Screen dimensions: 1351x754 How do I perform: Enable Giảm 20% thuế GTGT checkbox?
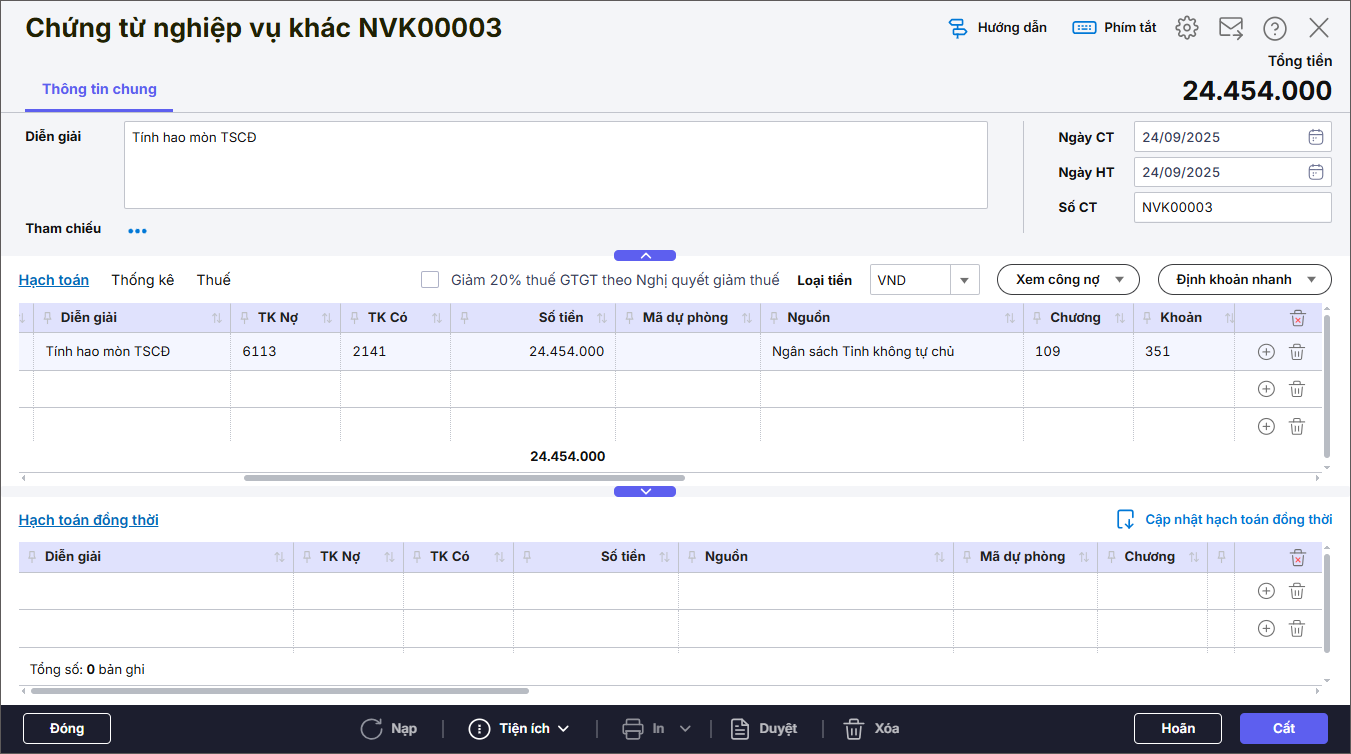(430, 280)
